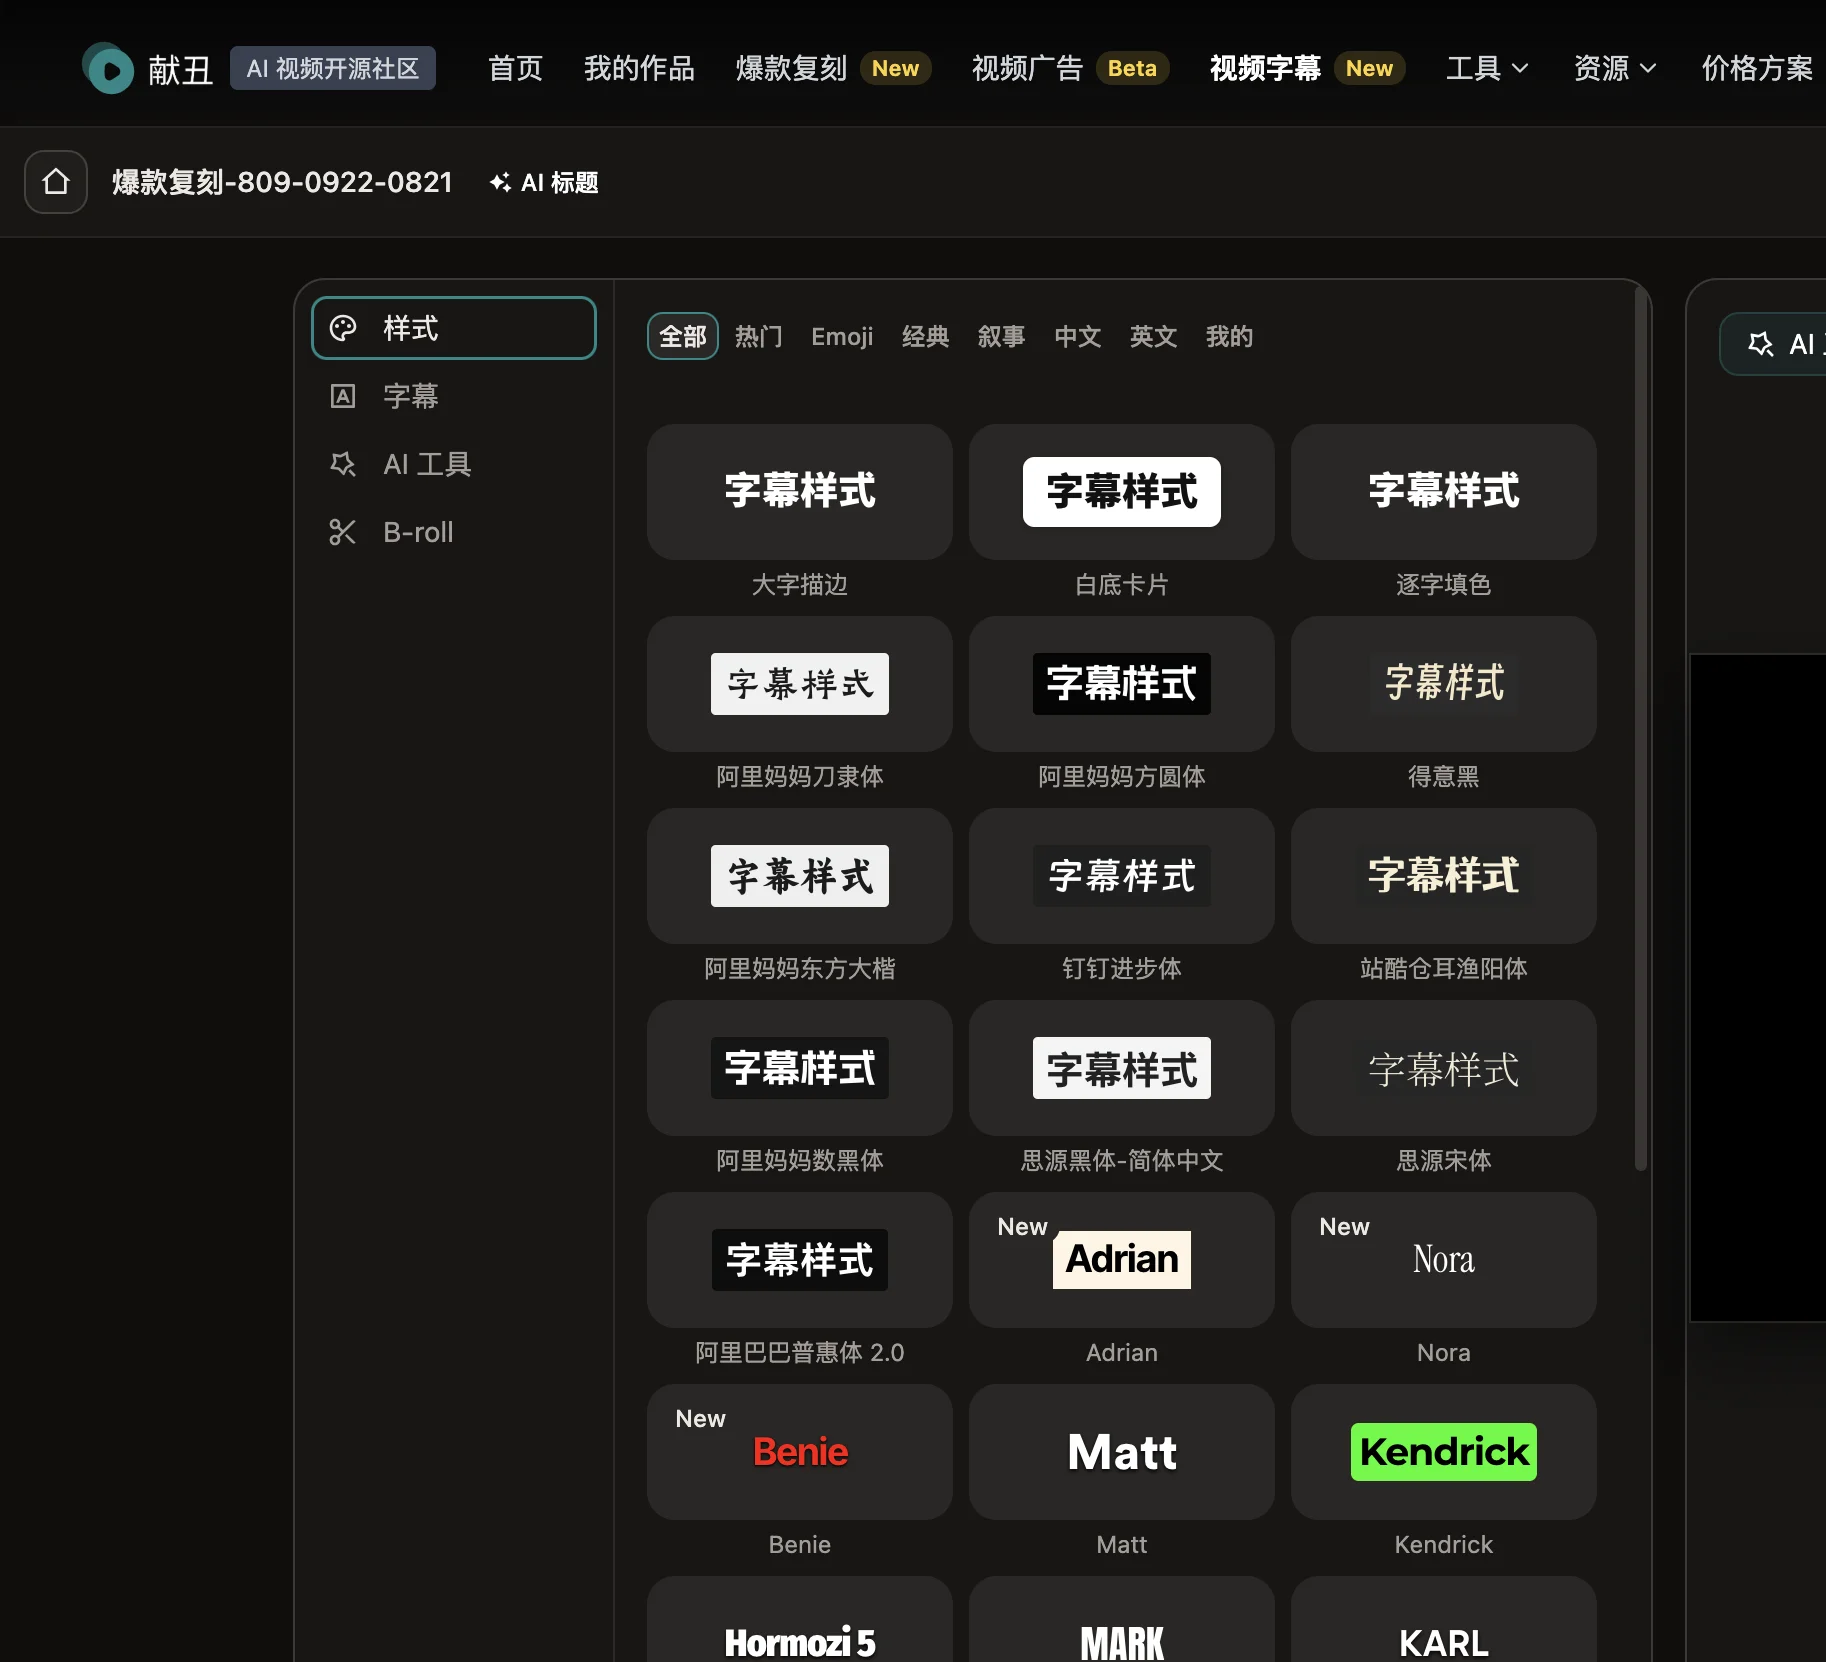Select the 全部 filter tab
Image resolution: width=1826 pixels, height=1662 pixels.
[x=683, y=336]
